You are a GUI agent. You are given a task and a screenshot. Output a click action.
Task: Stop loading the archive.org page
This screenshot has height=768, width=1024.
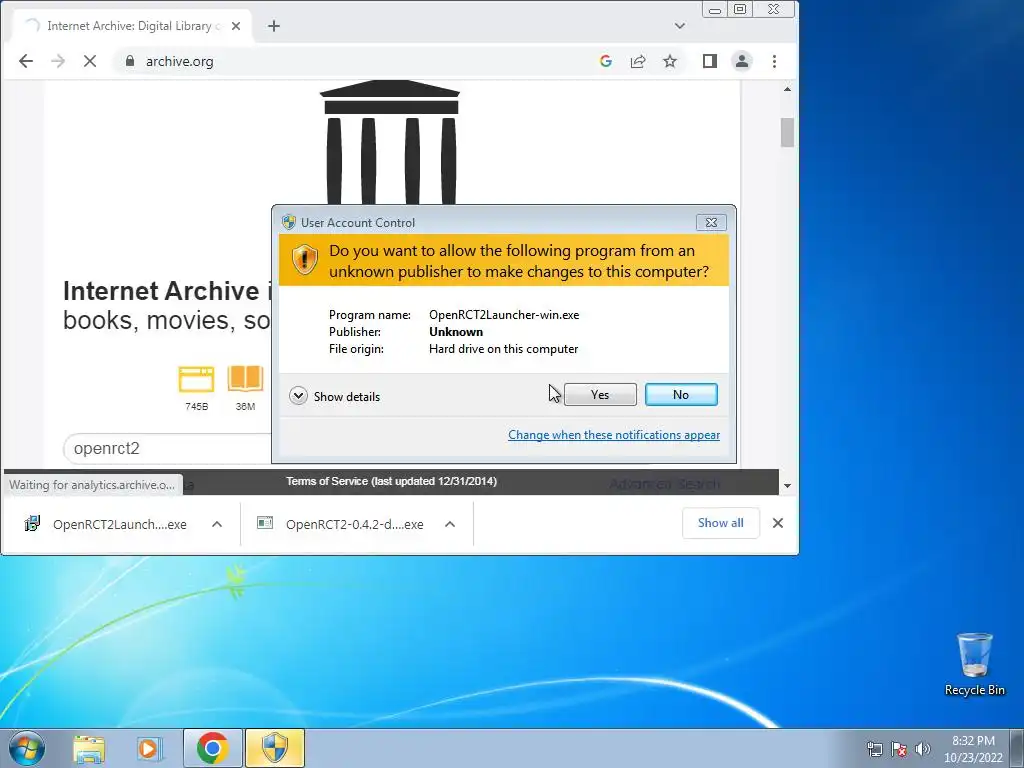(89, 61)
